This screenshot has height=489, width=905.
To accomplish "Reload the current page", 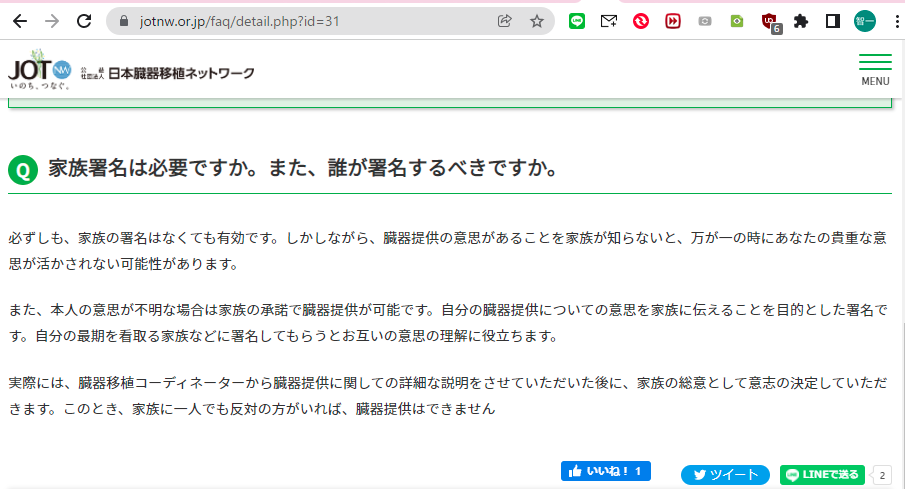I will [85, 21].
